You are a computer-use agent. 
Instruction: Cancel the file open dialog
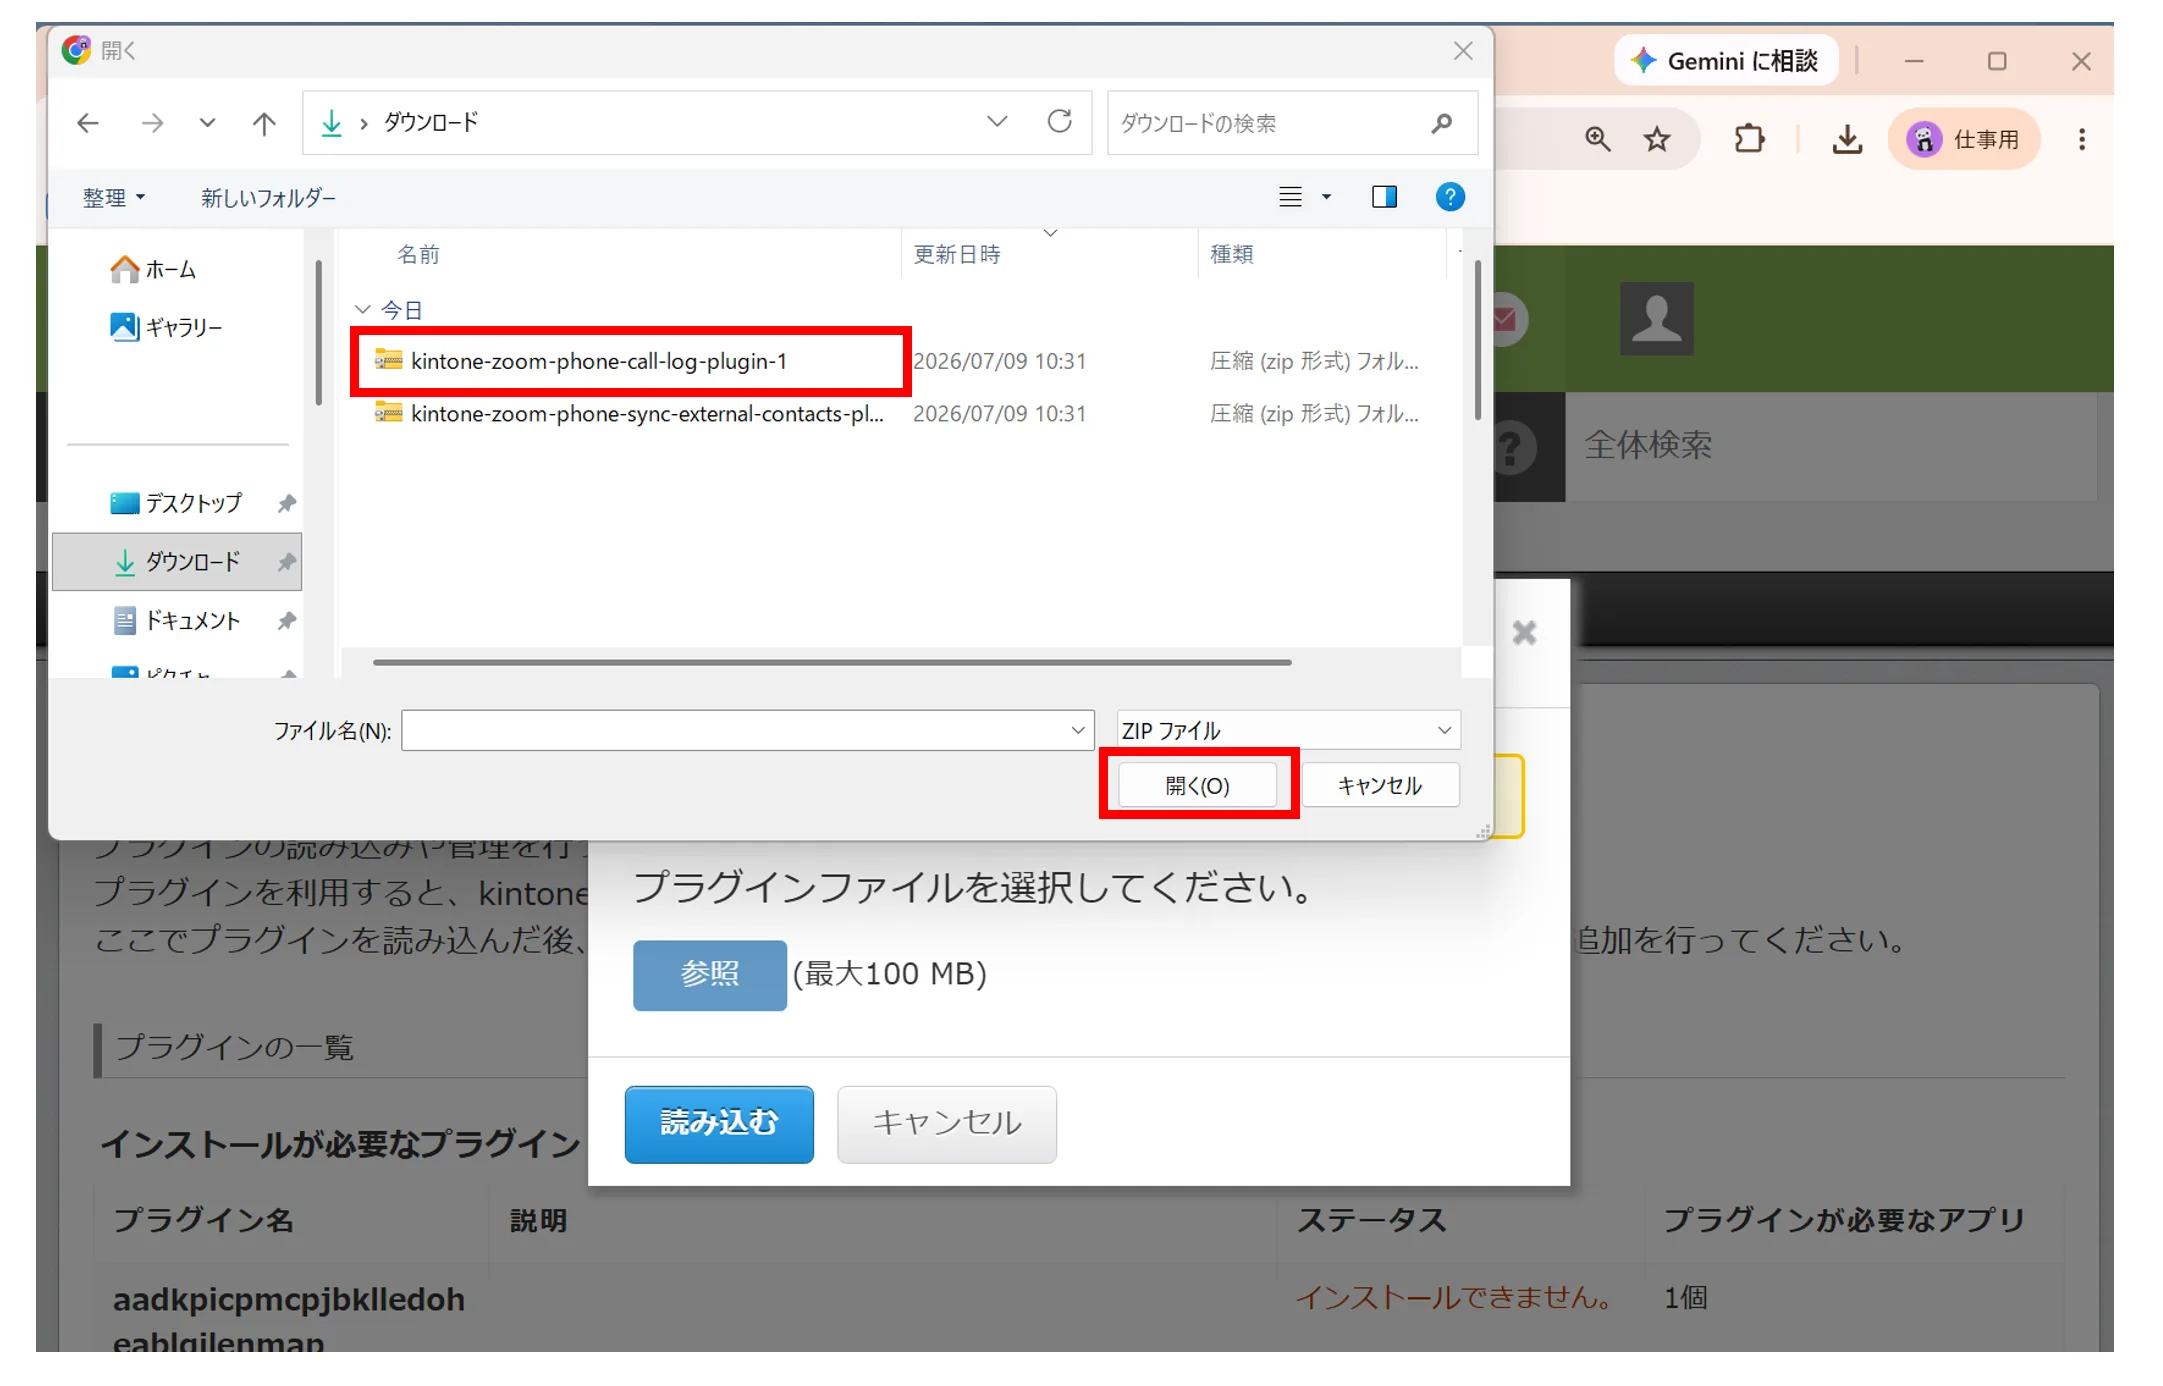pos(1380,785)
